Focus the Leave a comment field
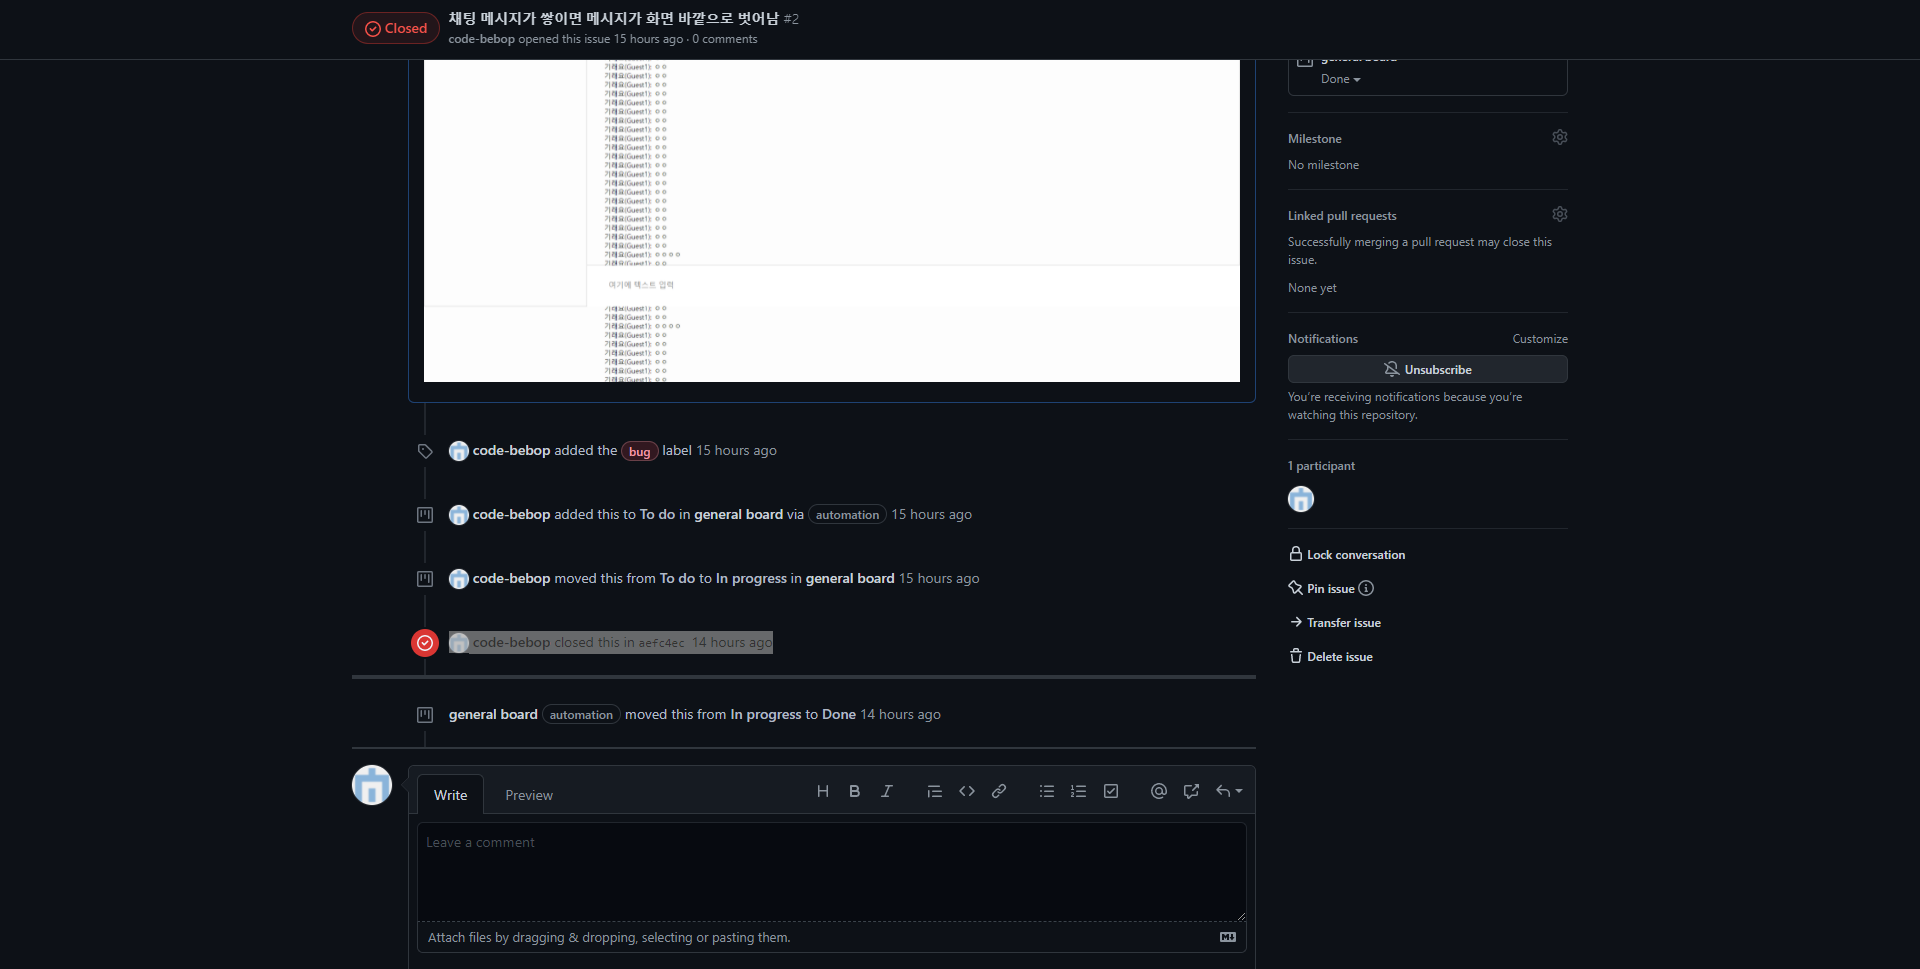1920x969 pixels. click(x=831, y=870)
